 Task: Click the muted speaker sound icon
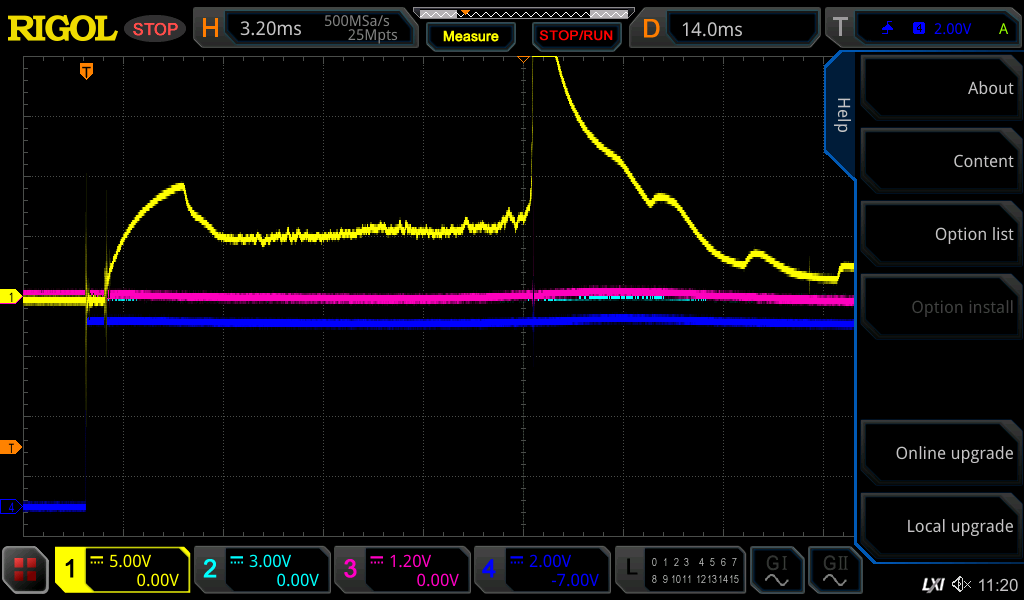pyautogui.click(x=961, y=583)
